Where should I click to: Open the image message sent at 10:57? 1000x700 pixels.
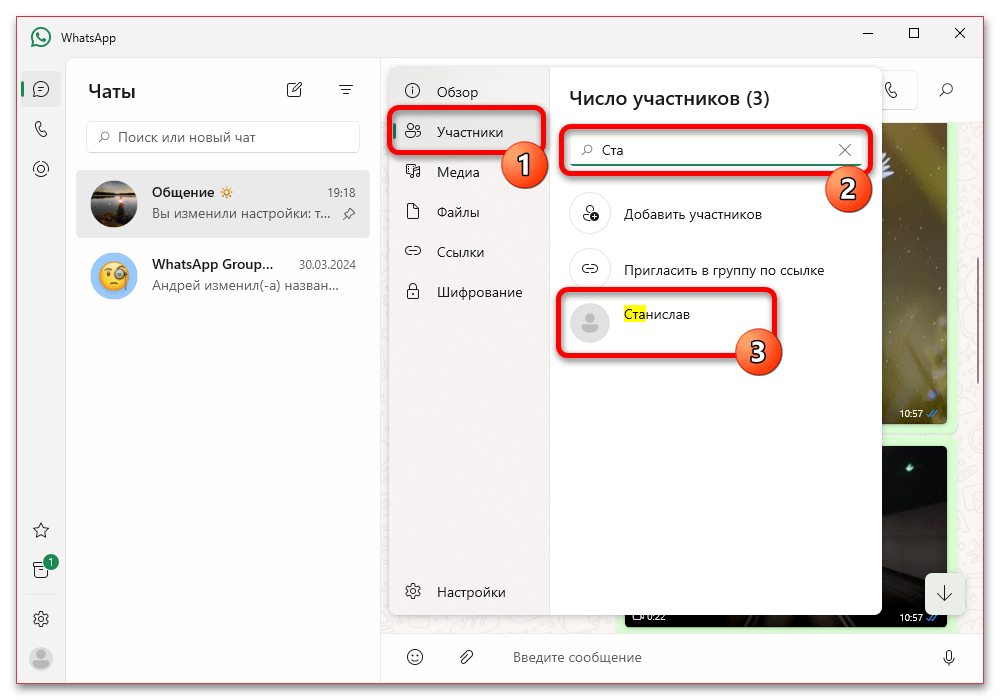pos(914,273)
